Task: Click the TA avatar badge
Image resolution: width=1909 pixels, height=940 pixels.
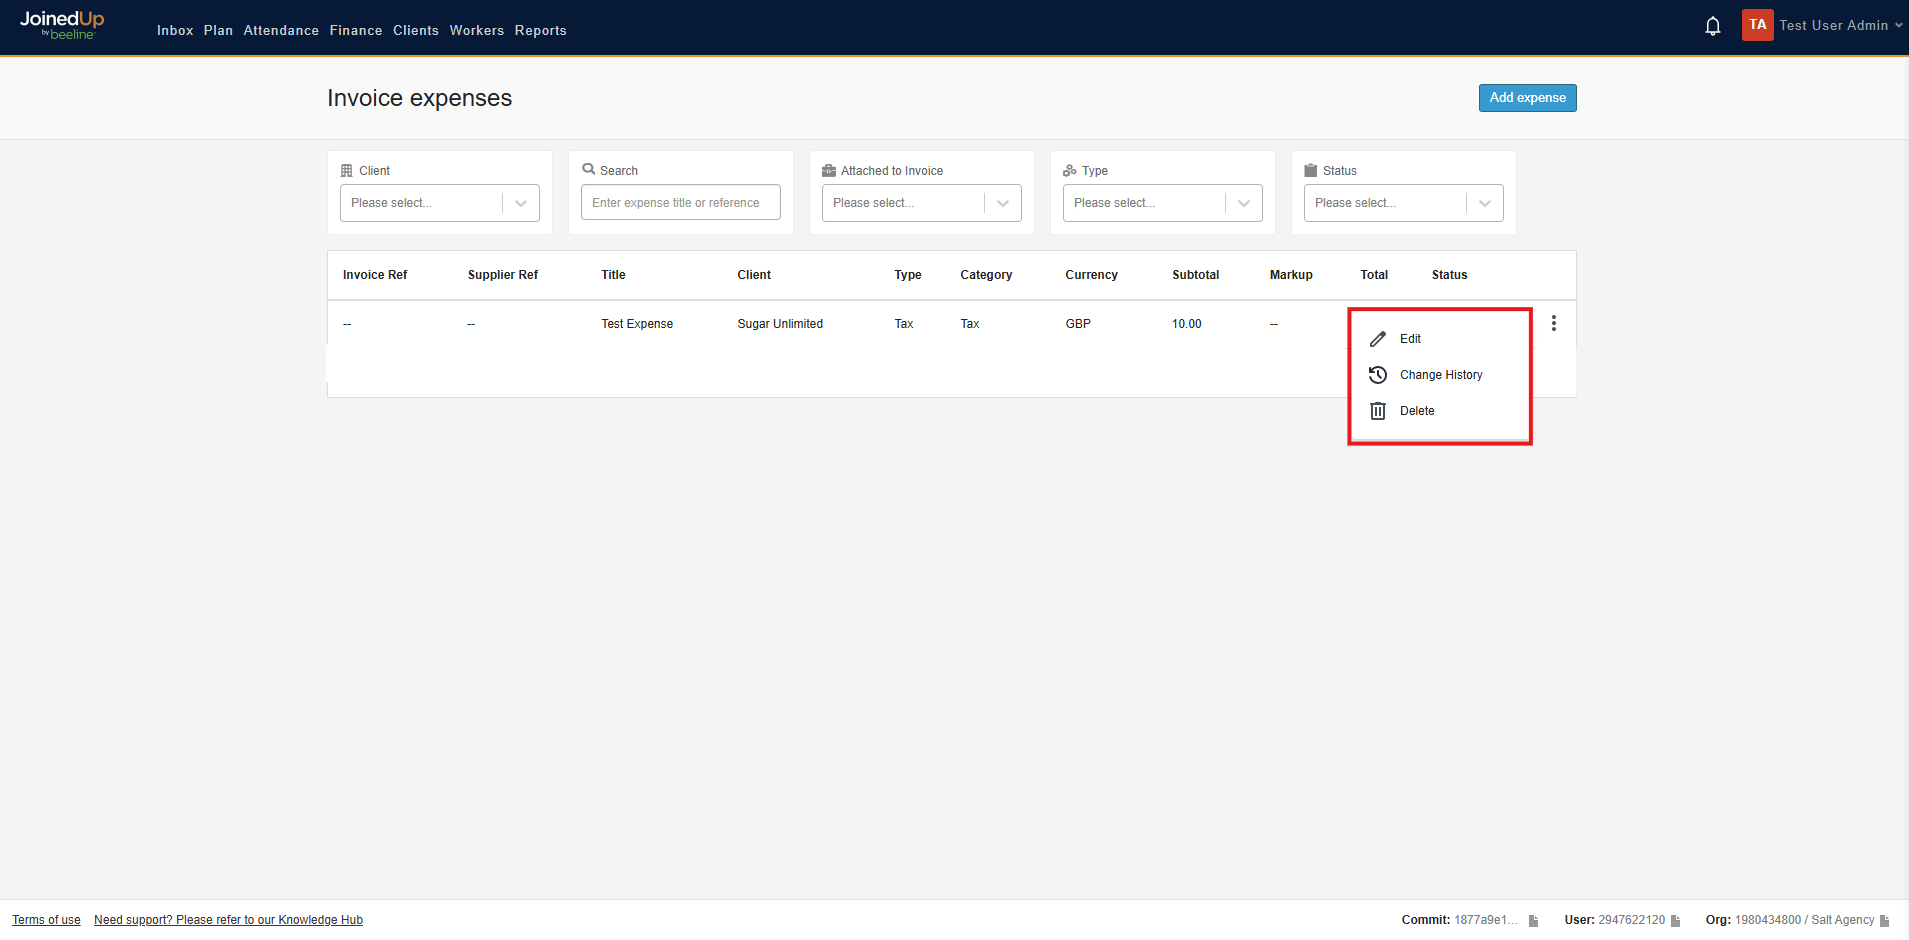Action: [x=1757, y=25]
